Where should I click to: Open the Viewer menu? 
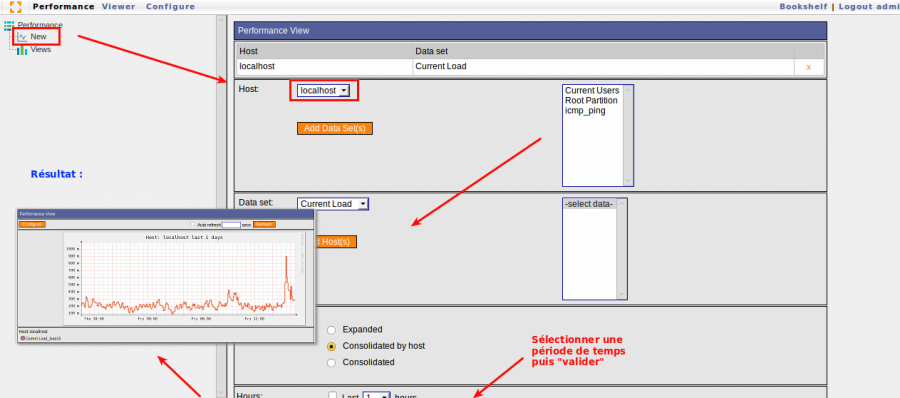pyautogui.click(x=118, y=7)
